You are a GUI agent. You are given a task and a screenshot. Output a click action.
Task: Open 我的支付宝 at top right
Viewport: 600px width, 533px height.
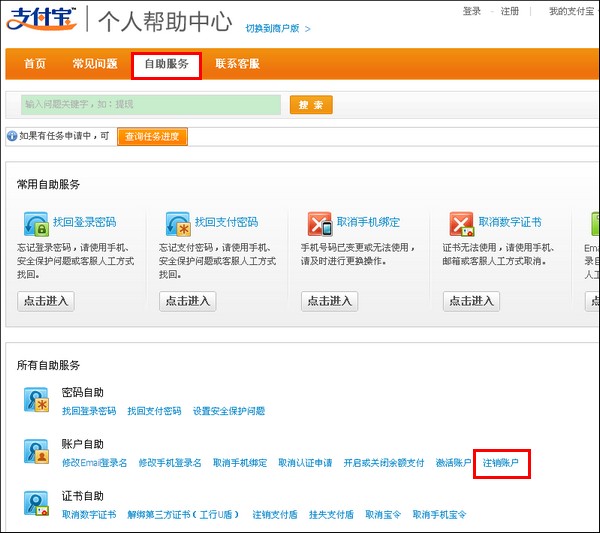pos(572,11)
